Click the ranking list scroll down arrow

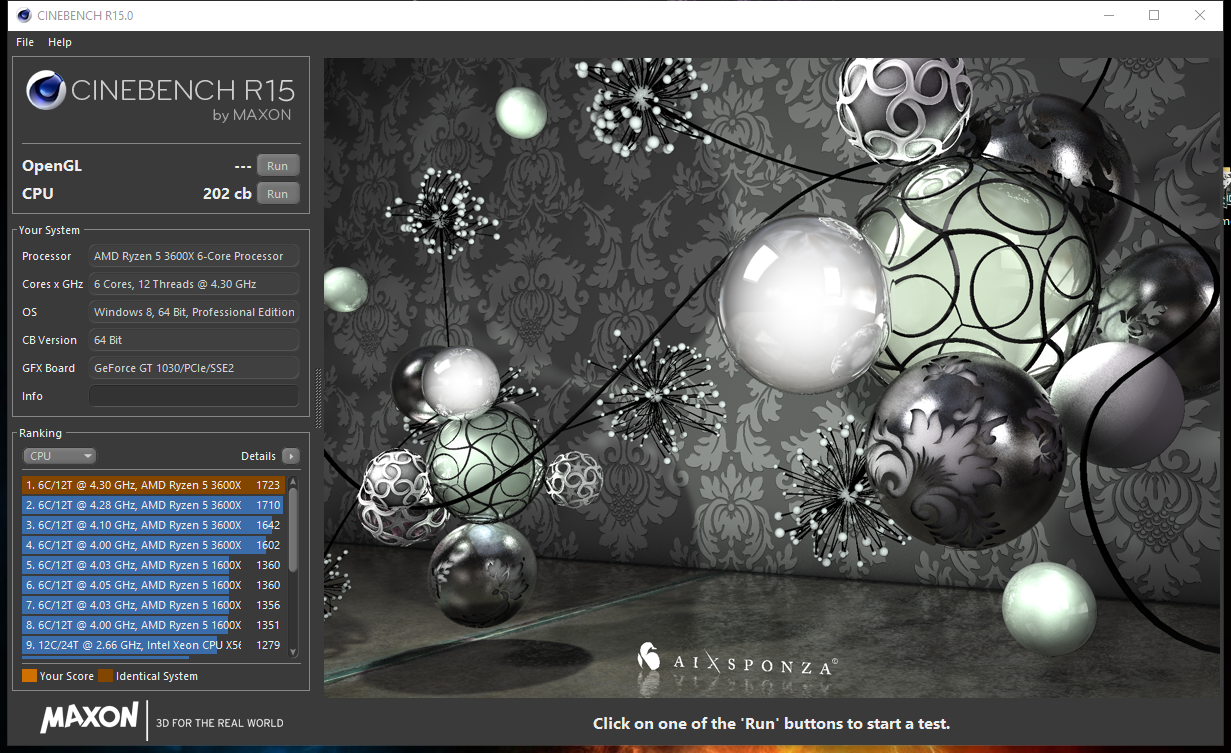tap(293, 652)
